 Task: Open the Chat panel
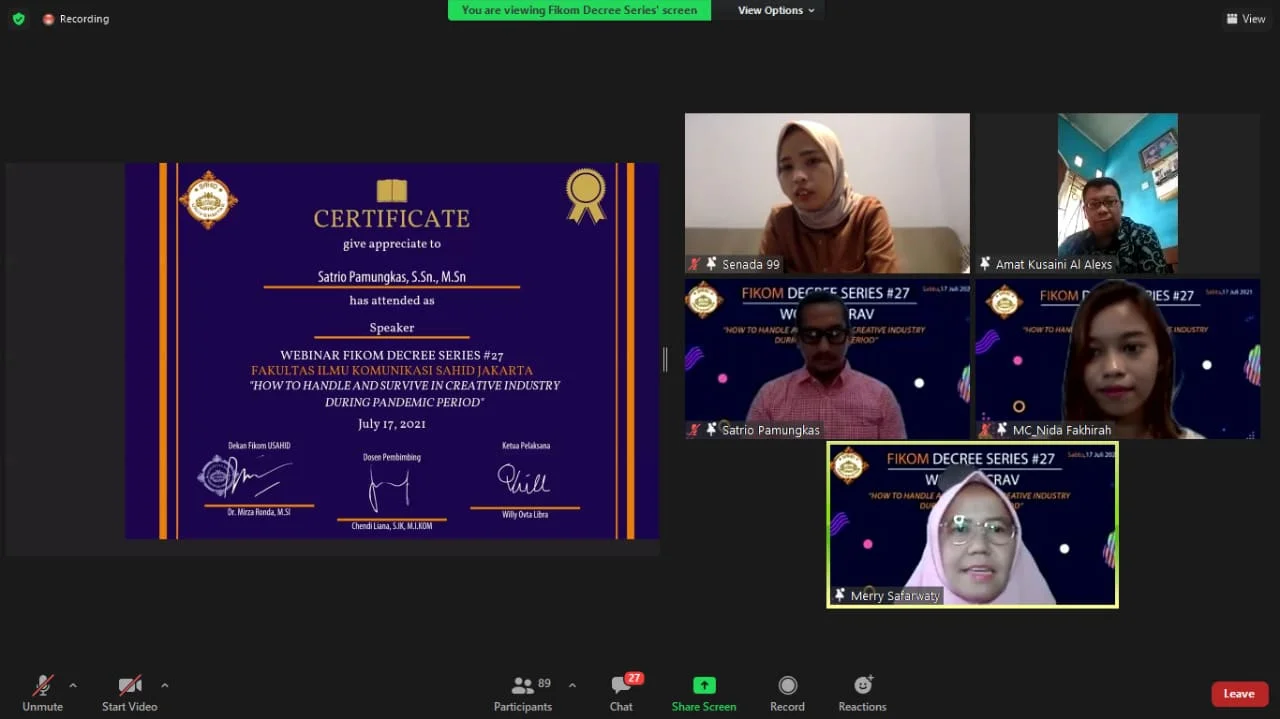[621, 693]
